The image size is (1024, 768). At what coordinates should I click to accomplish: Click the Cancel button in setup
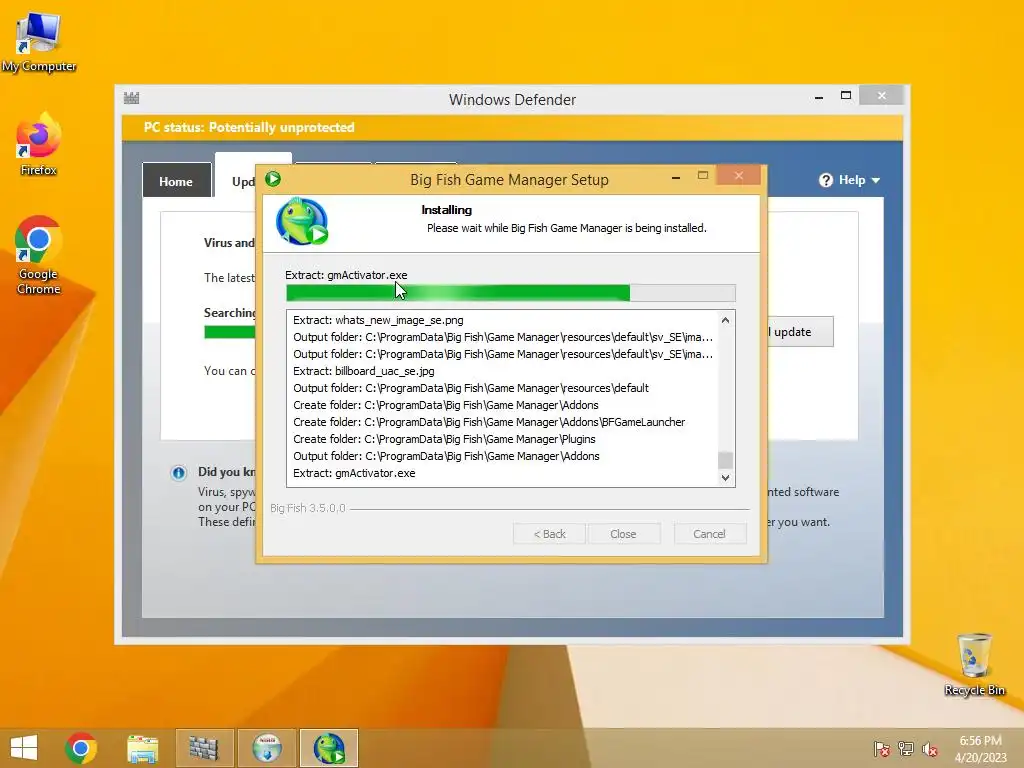709,534
